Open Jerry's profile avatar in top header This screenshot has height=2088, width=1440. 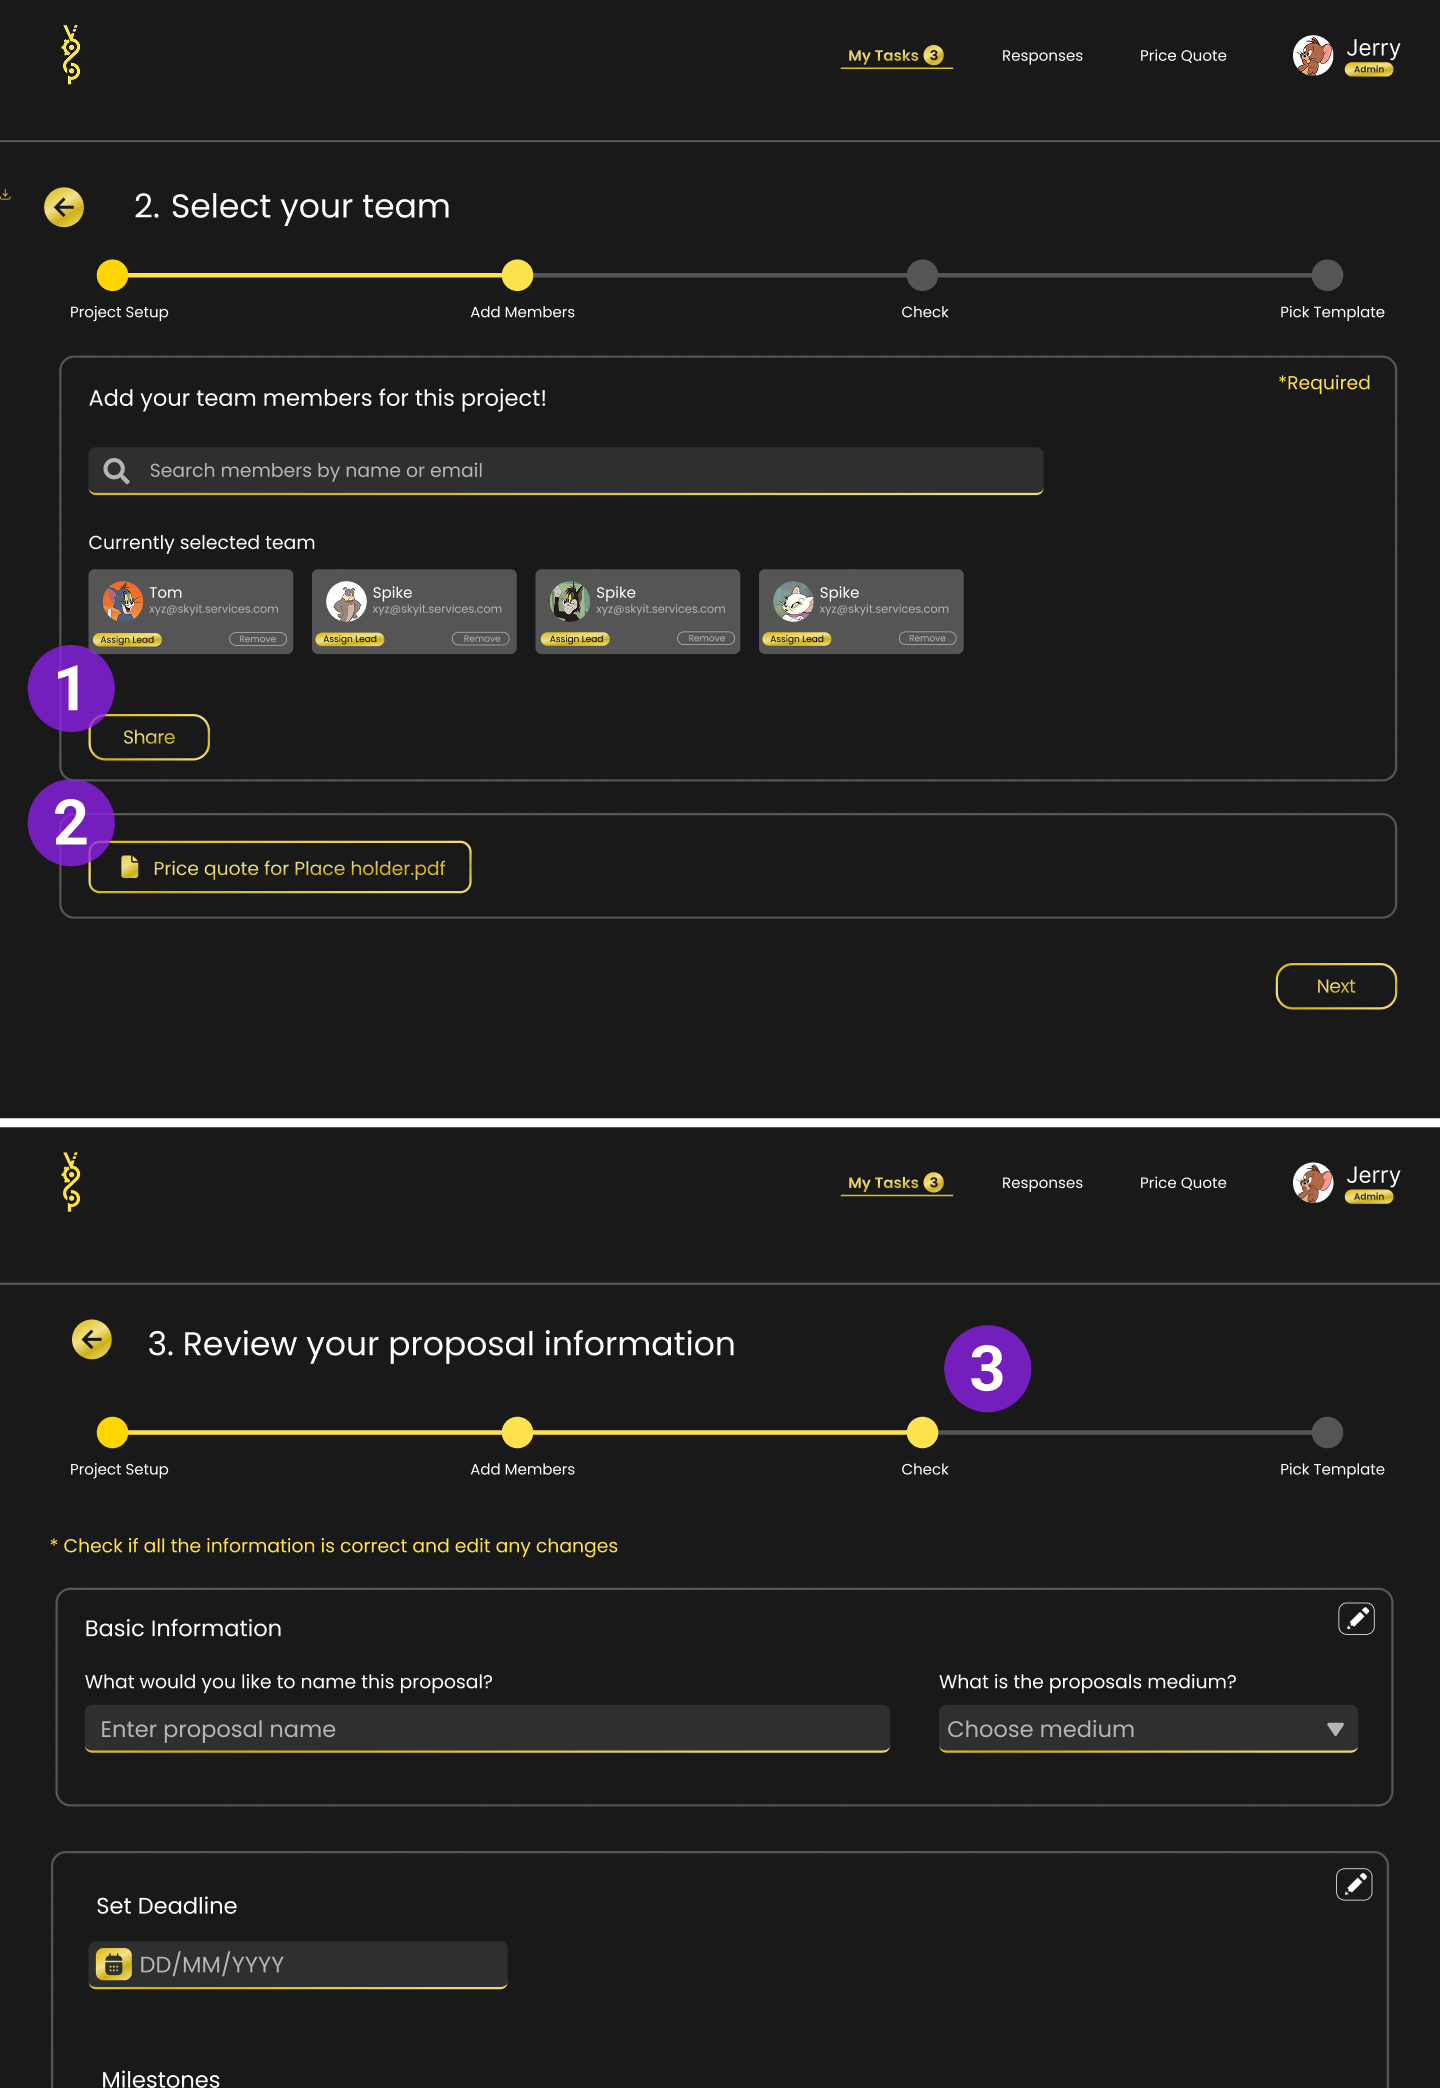tap(1313, 55)
